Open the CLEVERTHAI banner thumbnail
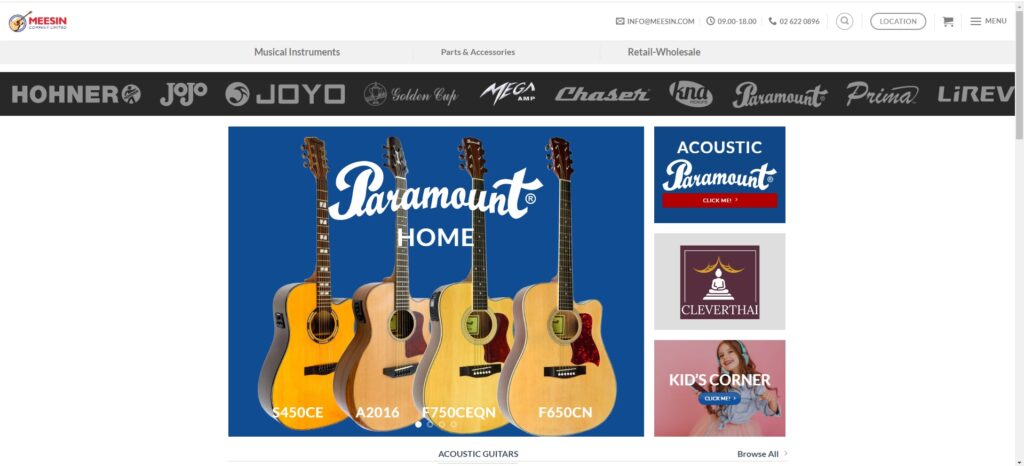 click(x=720, y=281)
